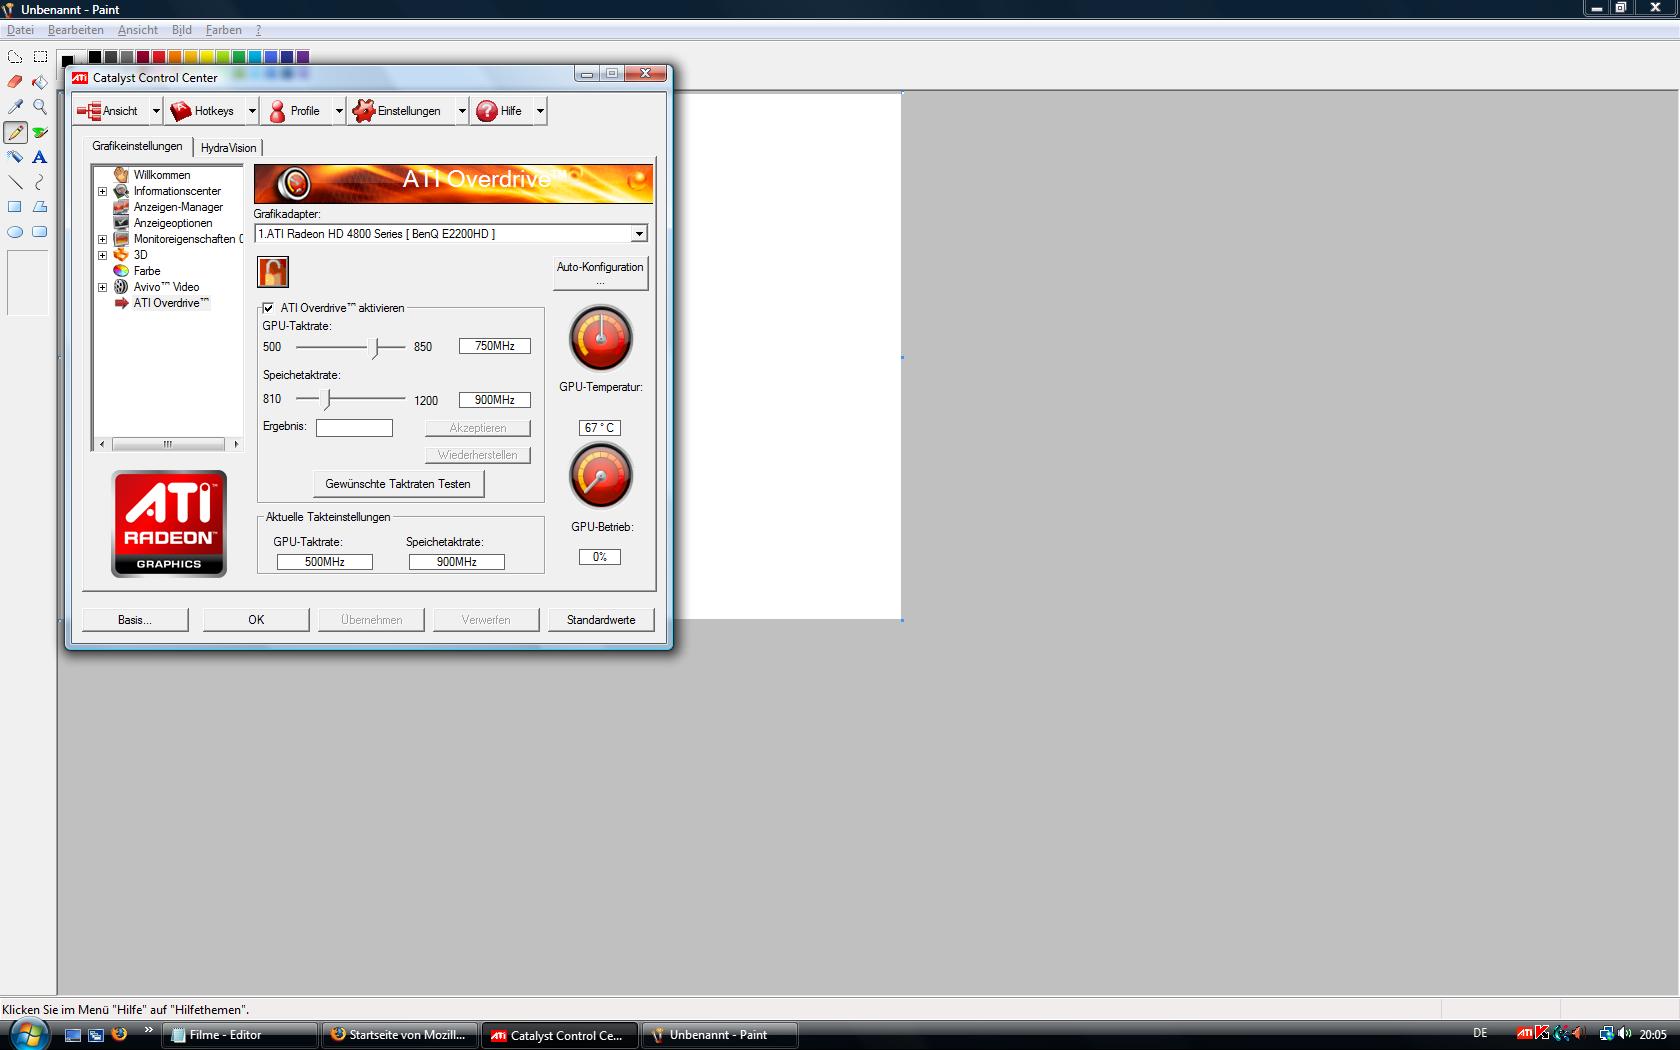Open the Grafikadapter combo box
The image size is (1680, 1050).
[451, 234]
